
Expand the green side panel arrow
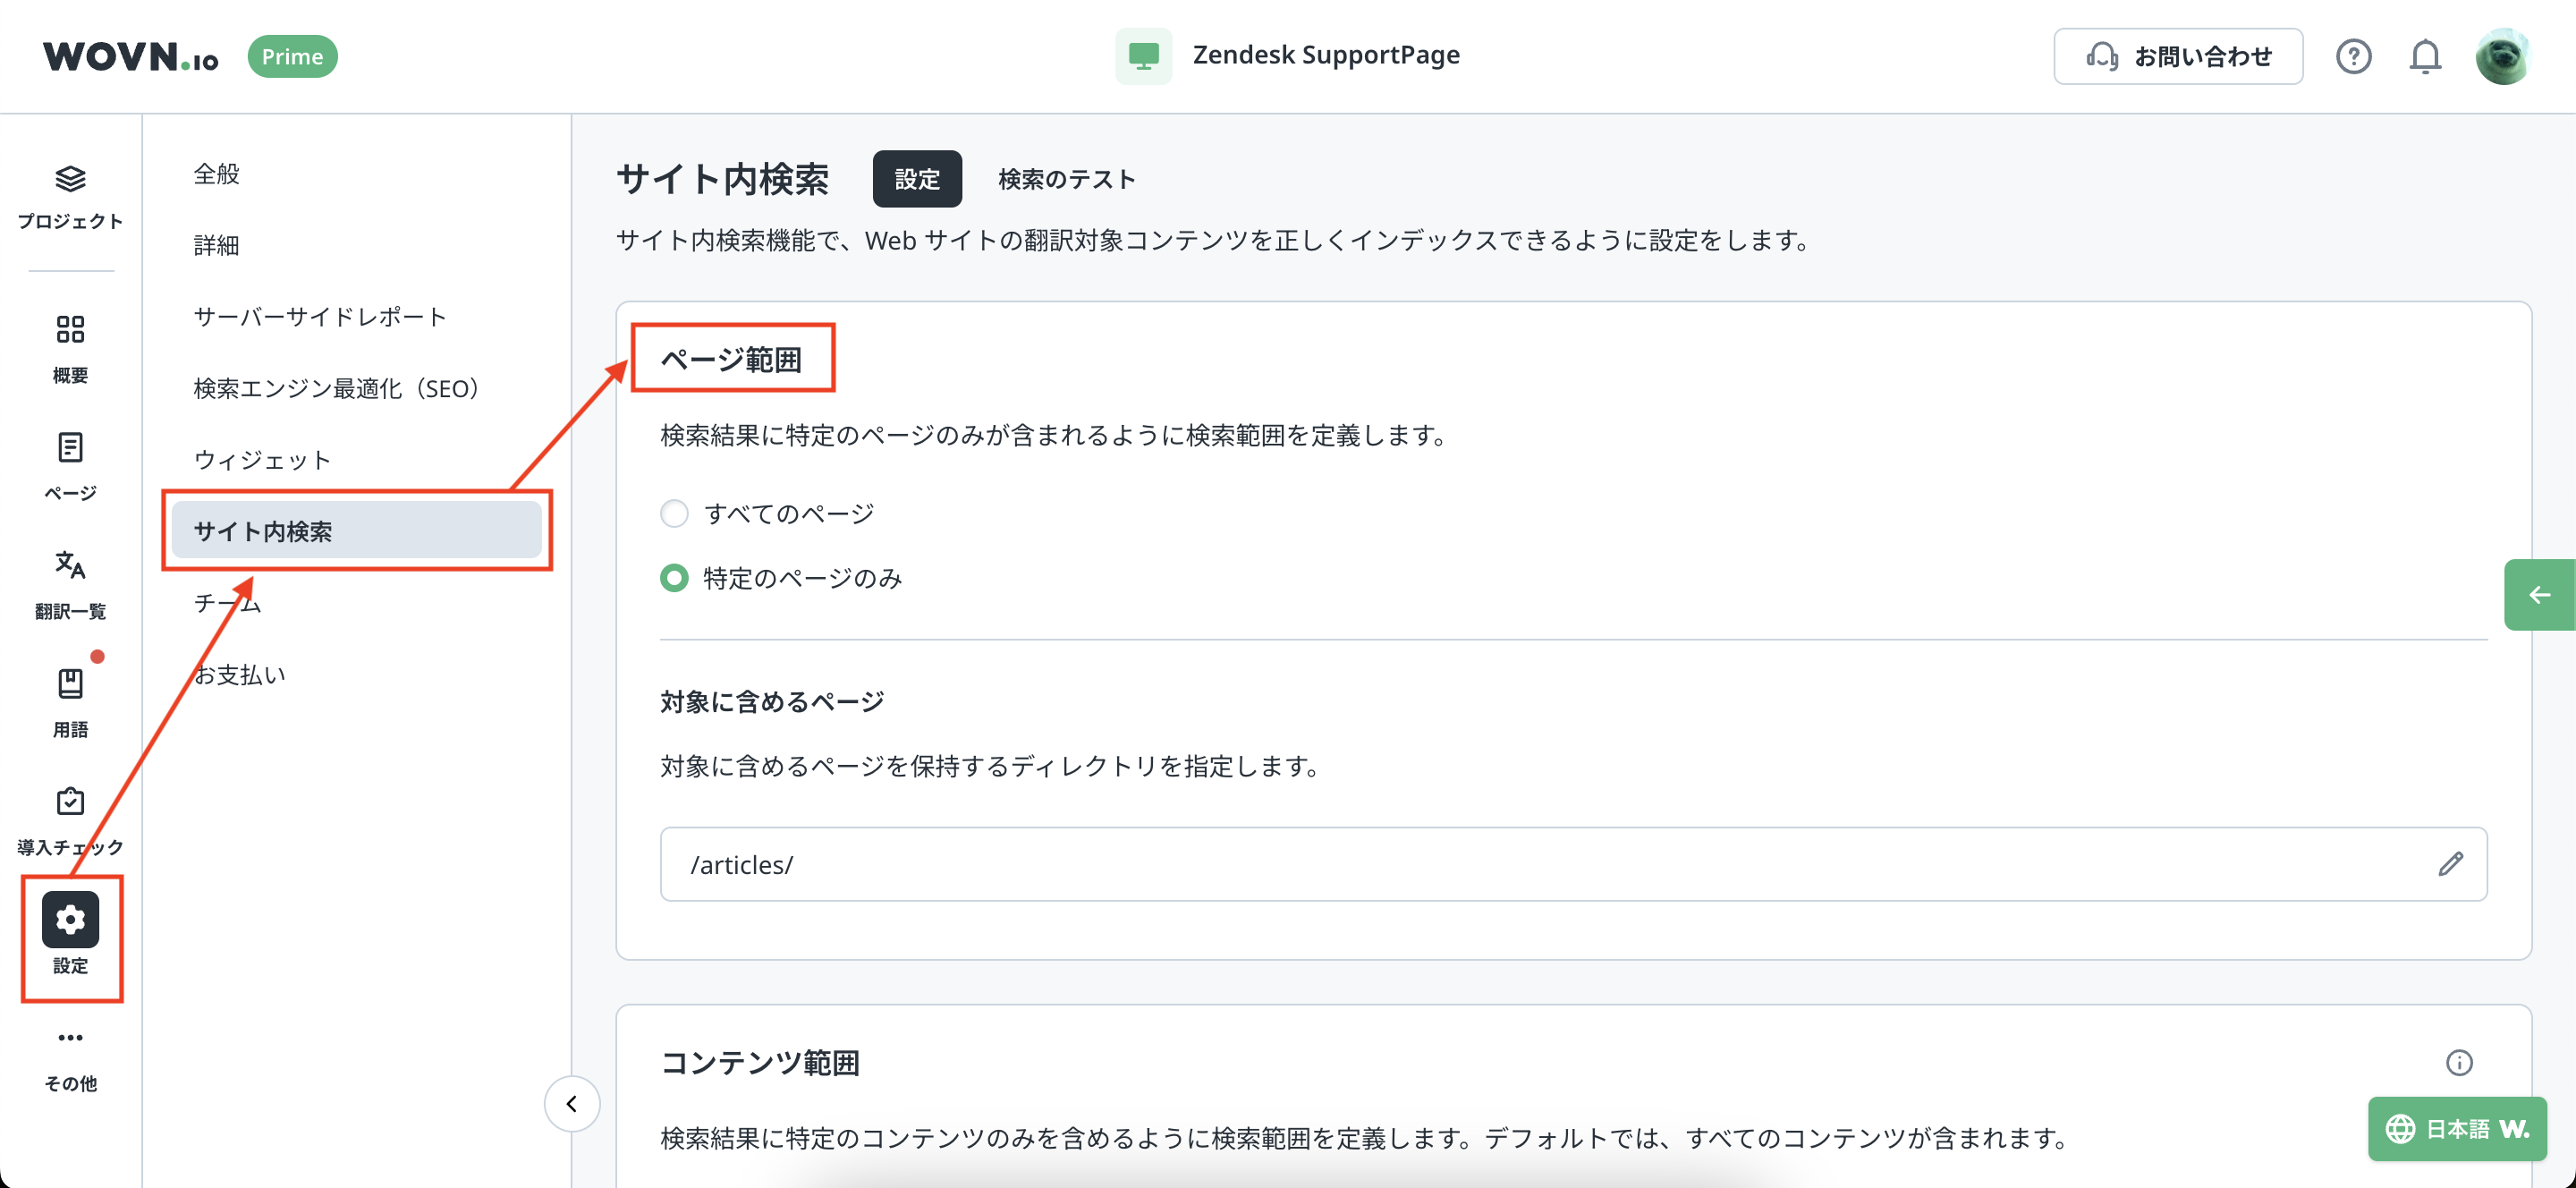[x=2539, y=595]
